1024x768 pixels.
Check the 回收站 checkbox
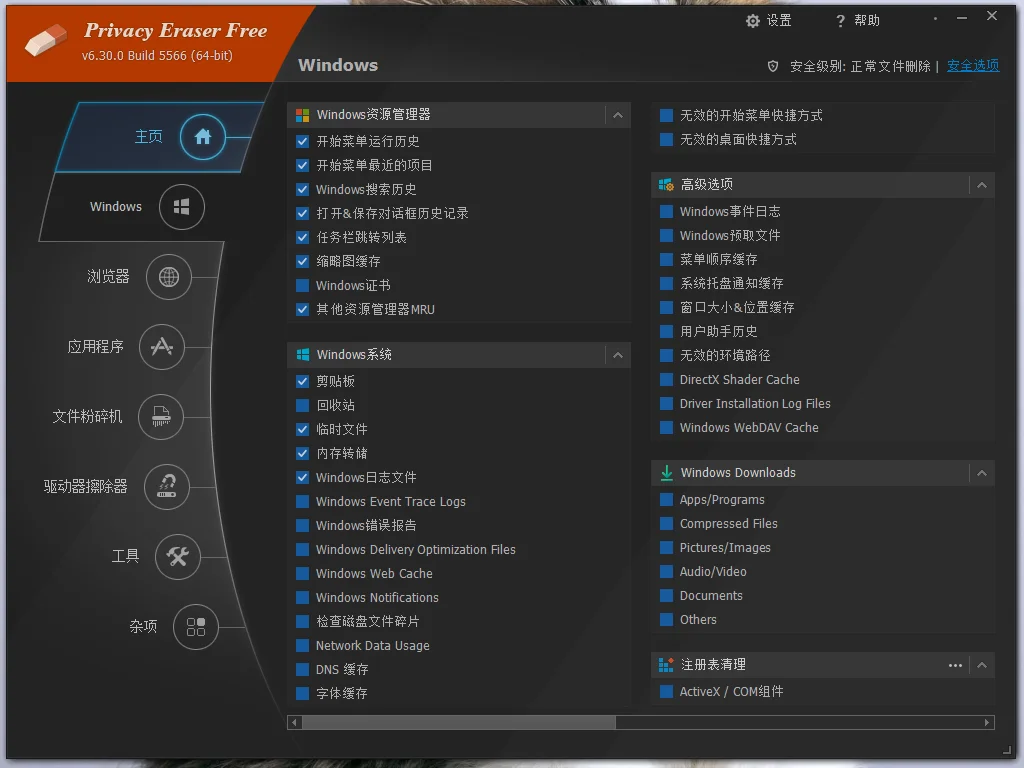pyautogui.click(x=302, y=406)
